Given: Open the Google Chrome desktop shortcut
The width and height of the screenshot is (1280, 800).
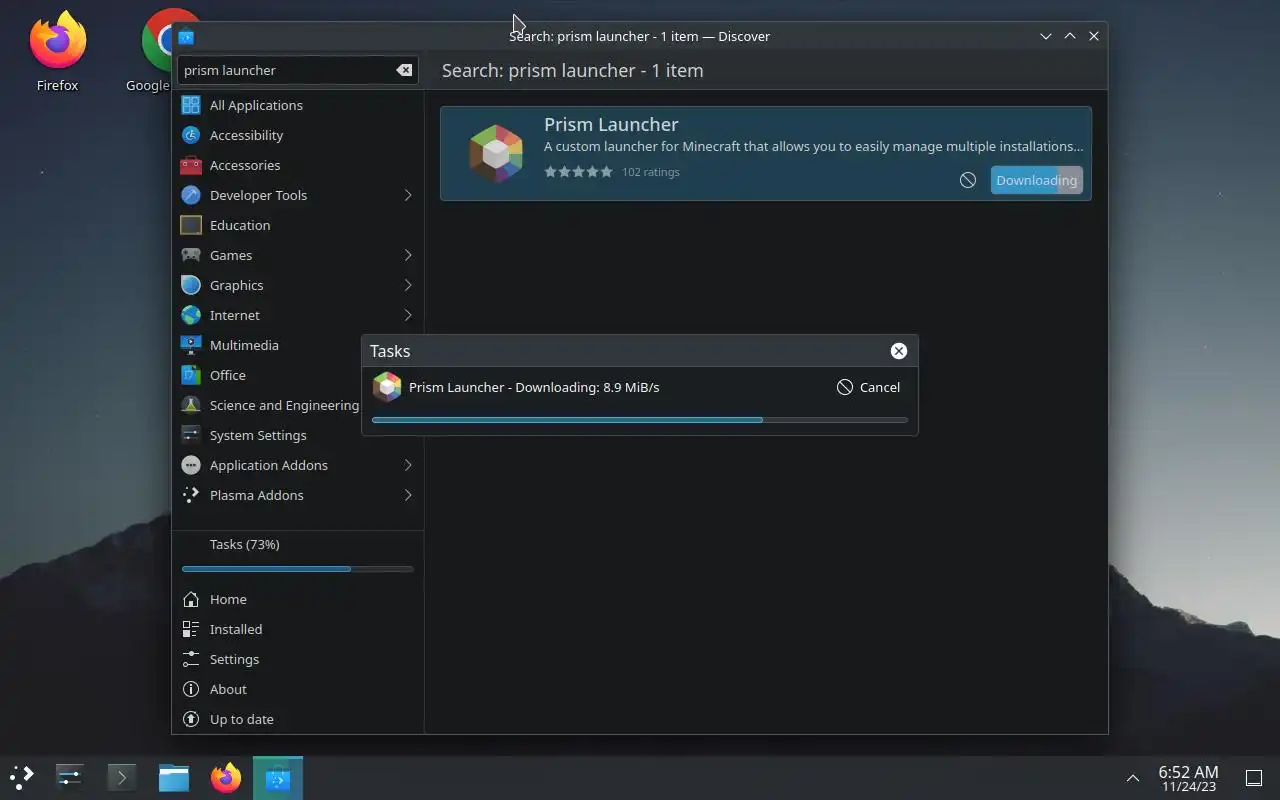Looking at the screenshot, I should 171,51.
